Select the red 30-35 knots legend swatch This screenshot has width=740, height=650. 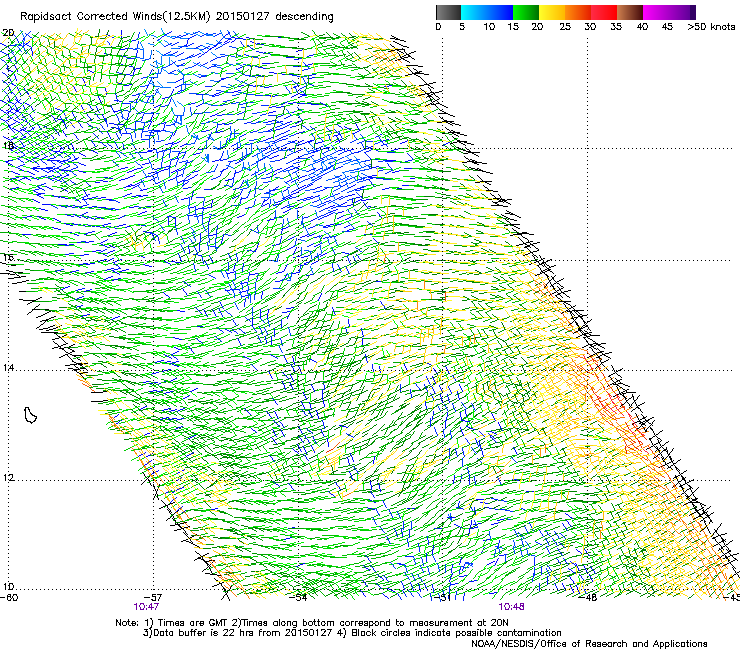coord(604,12)
